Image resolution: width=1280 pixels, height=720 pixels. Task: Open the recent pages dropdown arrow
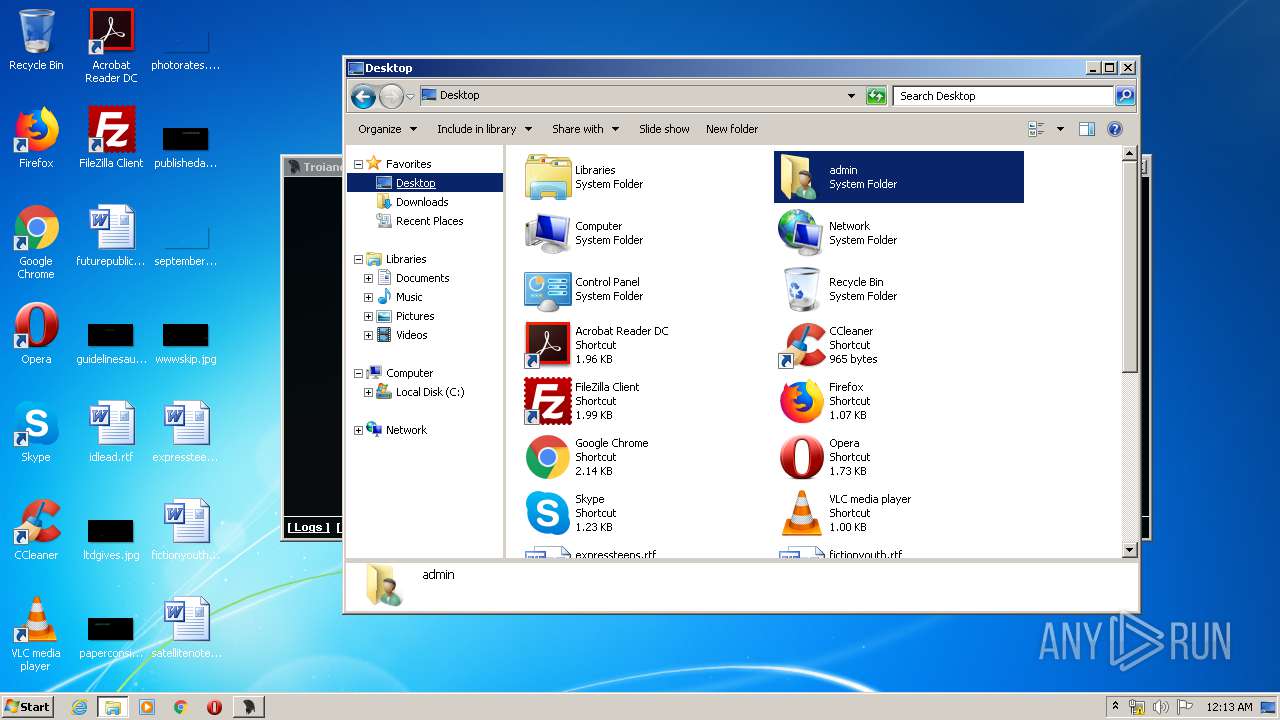[x=410, y=97]
